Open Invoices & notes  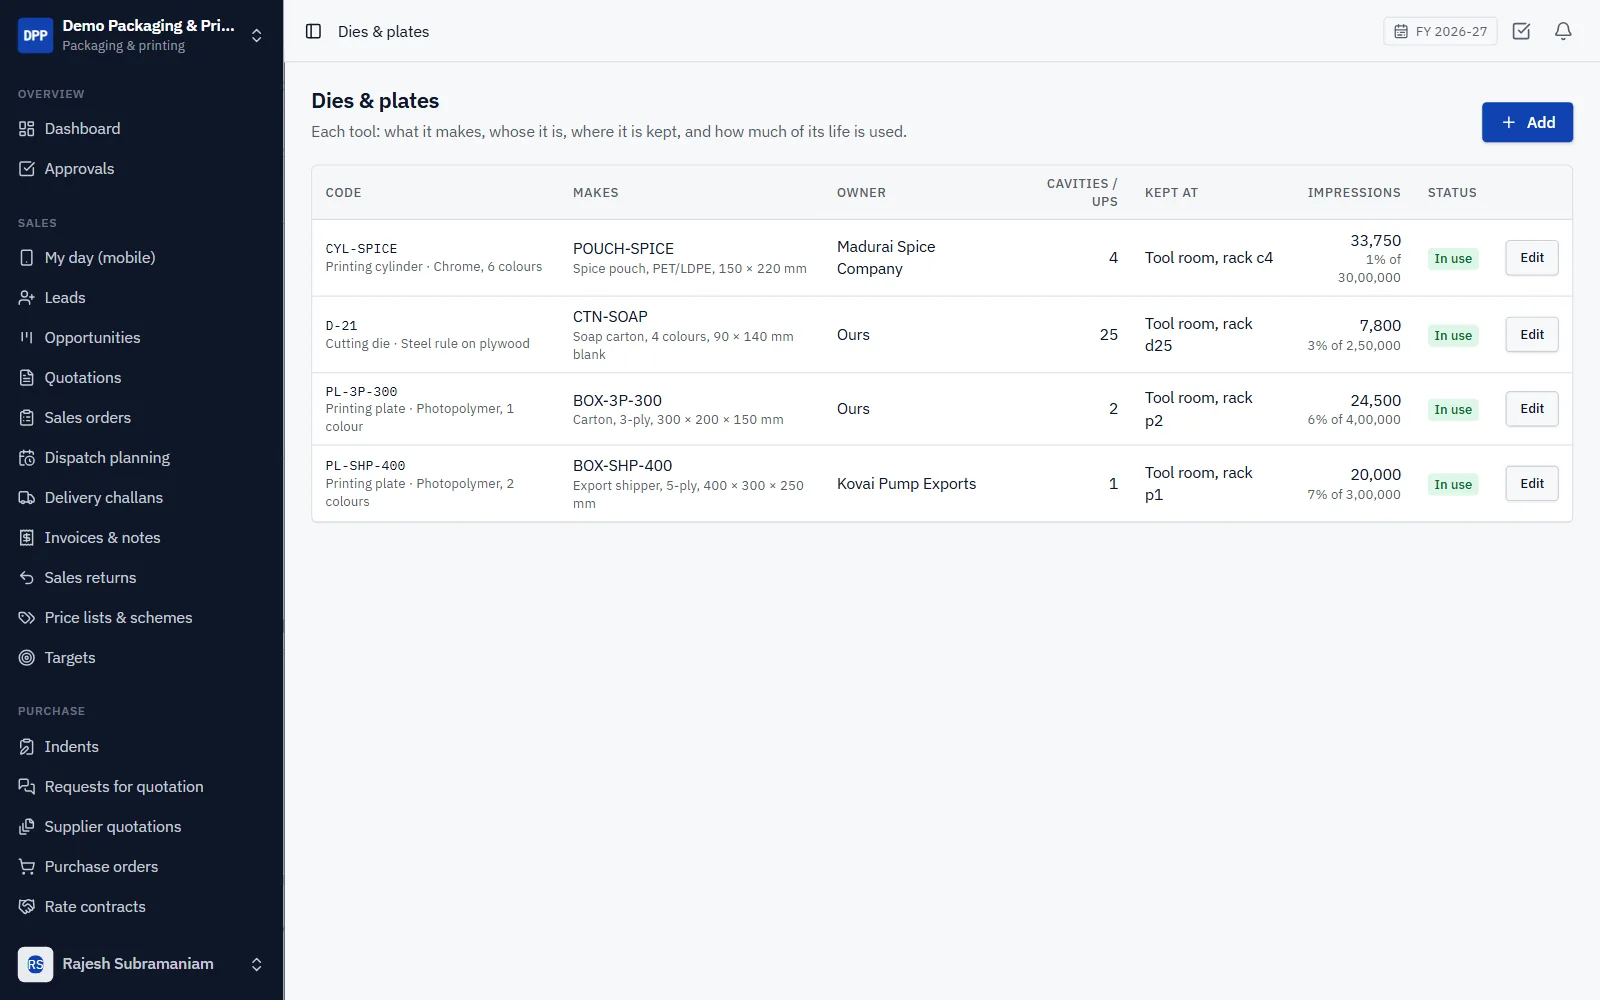(102, 538)
